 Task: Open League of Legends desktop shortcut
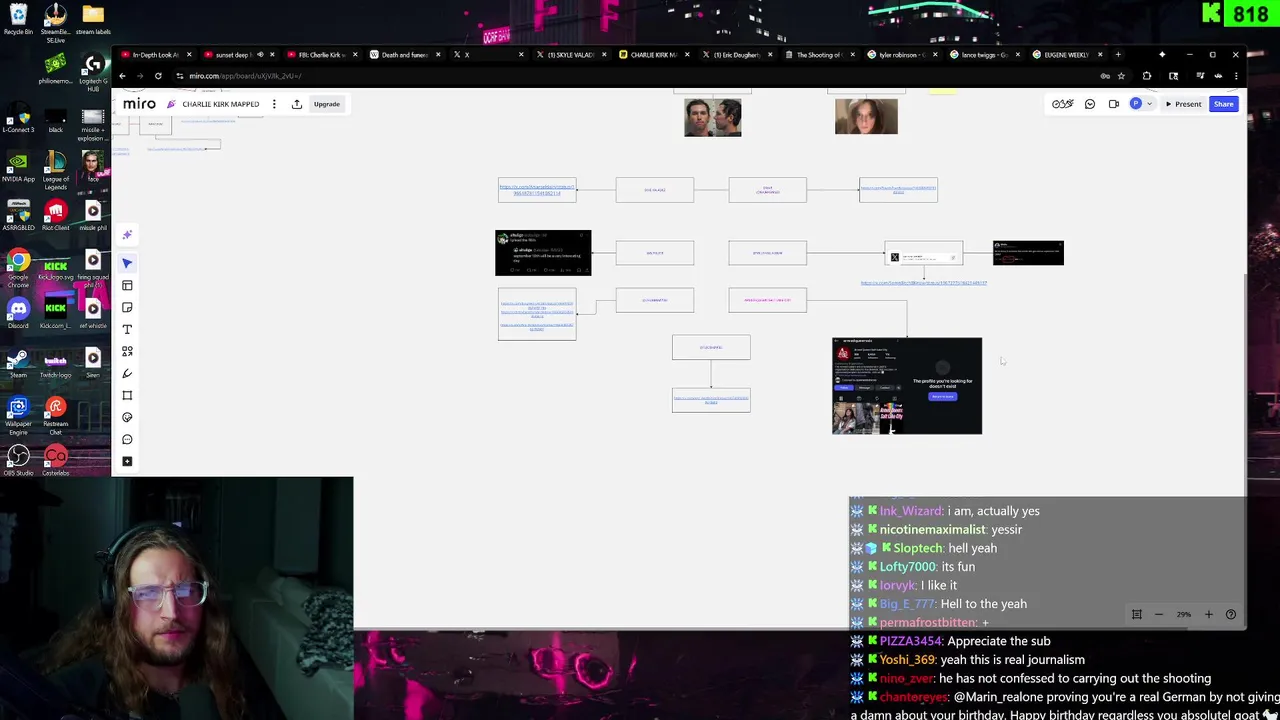[x=55, y=169]
